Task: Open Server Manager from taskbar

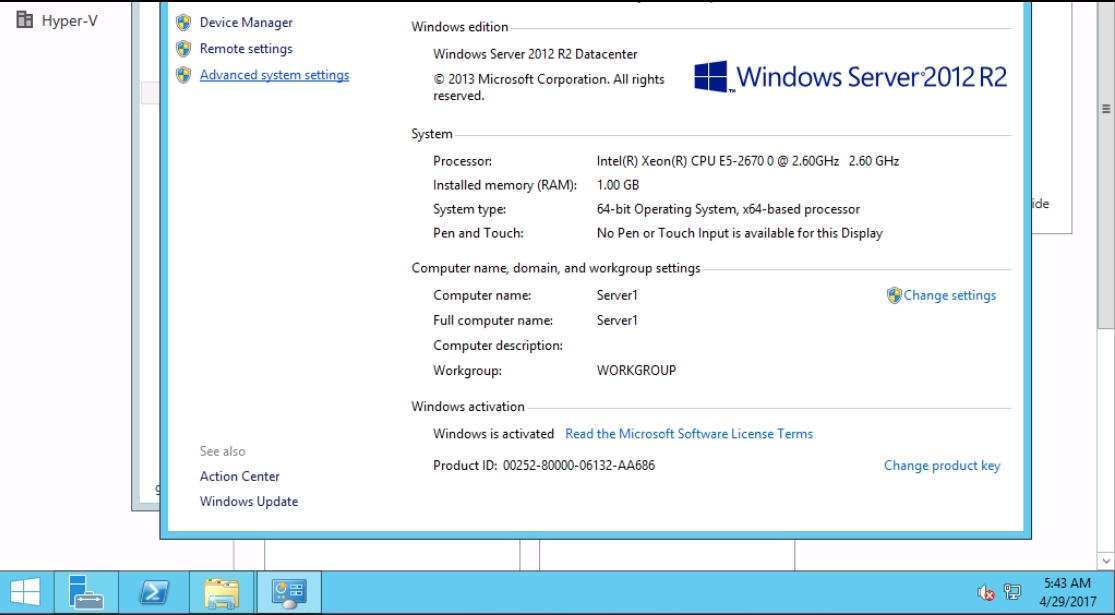Action: [86, 592]
